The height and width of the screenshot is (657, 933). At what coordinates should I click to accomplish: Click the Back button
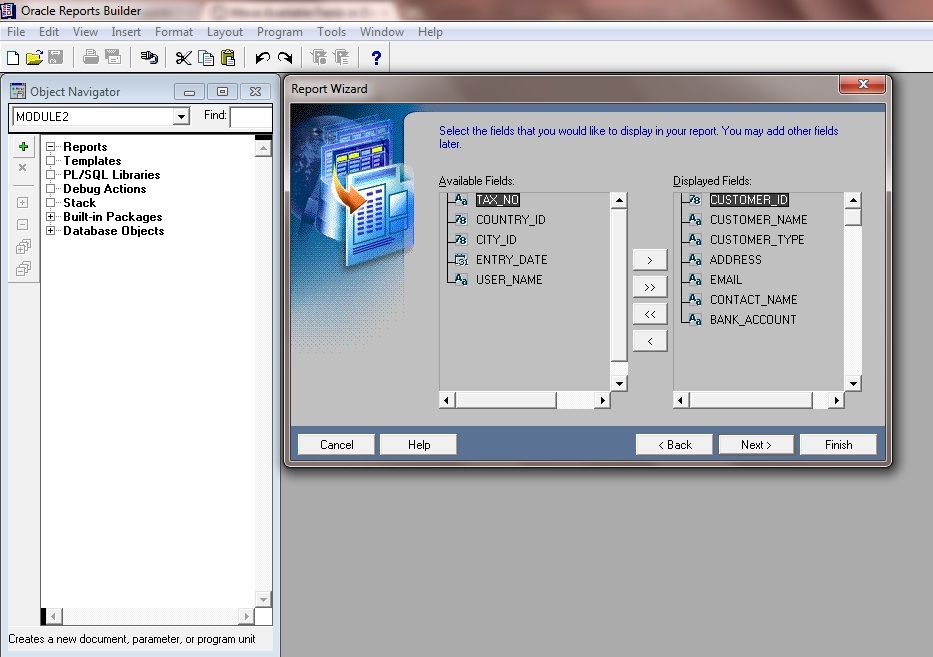[x=674, y=445]
